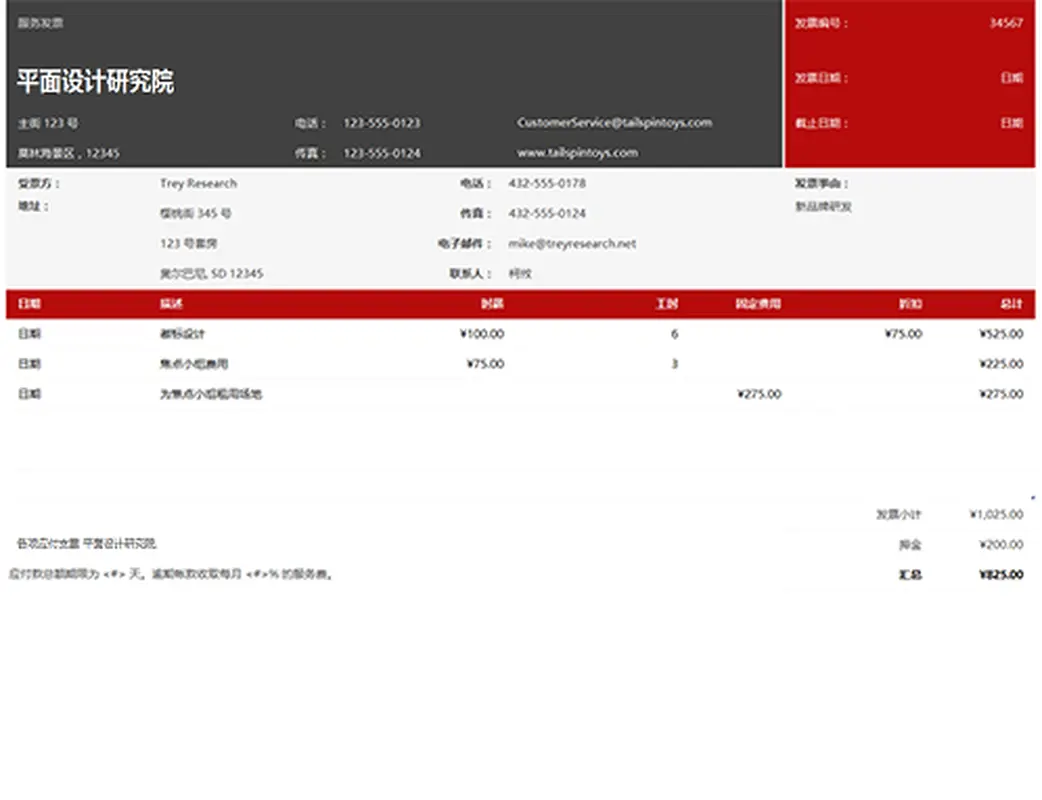This screenshot has height=800, width=1042.
Task: Click the 工时 column header
Action: (666, 304)
